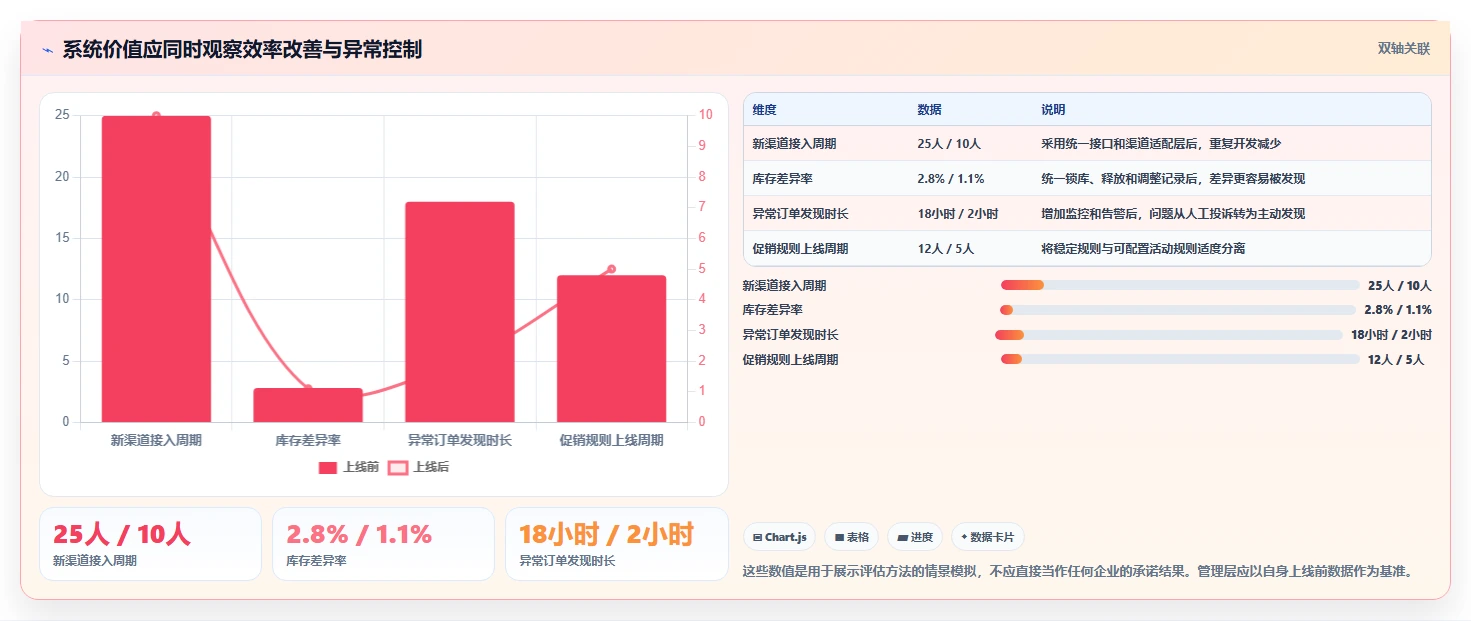Click the 促销规则上线周期 progress bar

[x=1180, y=359]
